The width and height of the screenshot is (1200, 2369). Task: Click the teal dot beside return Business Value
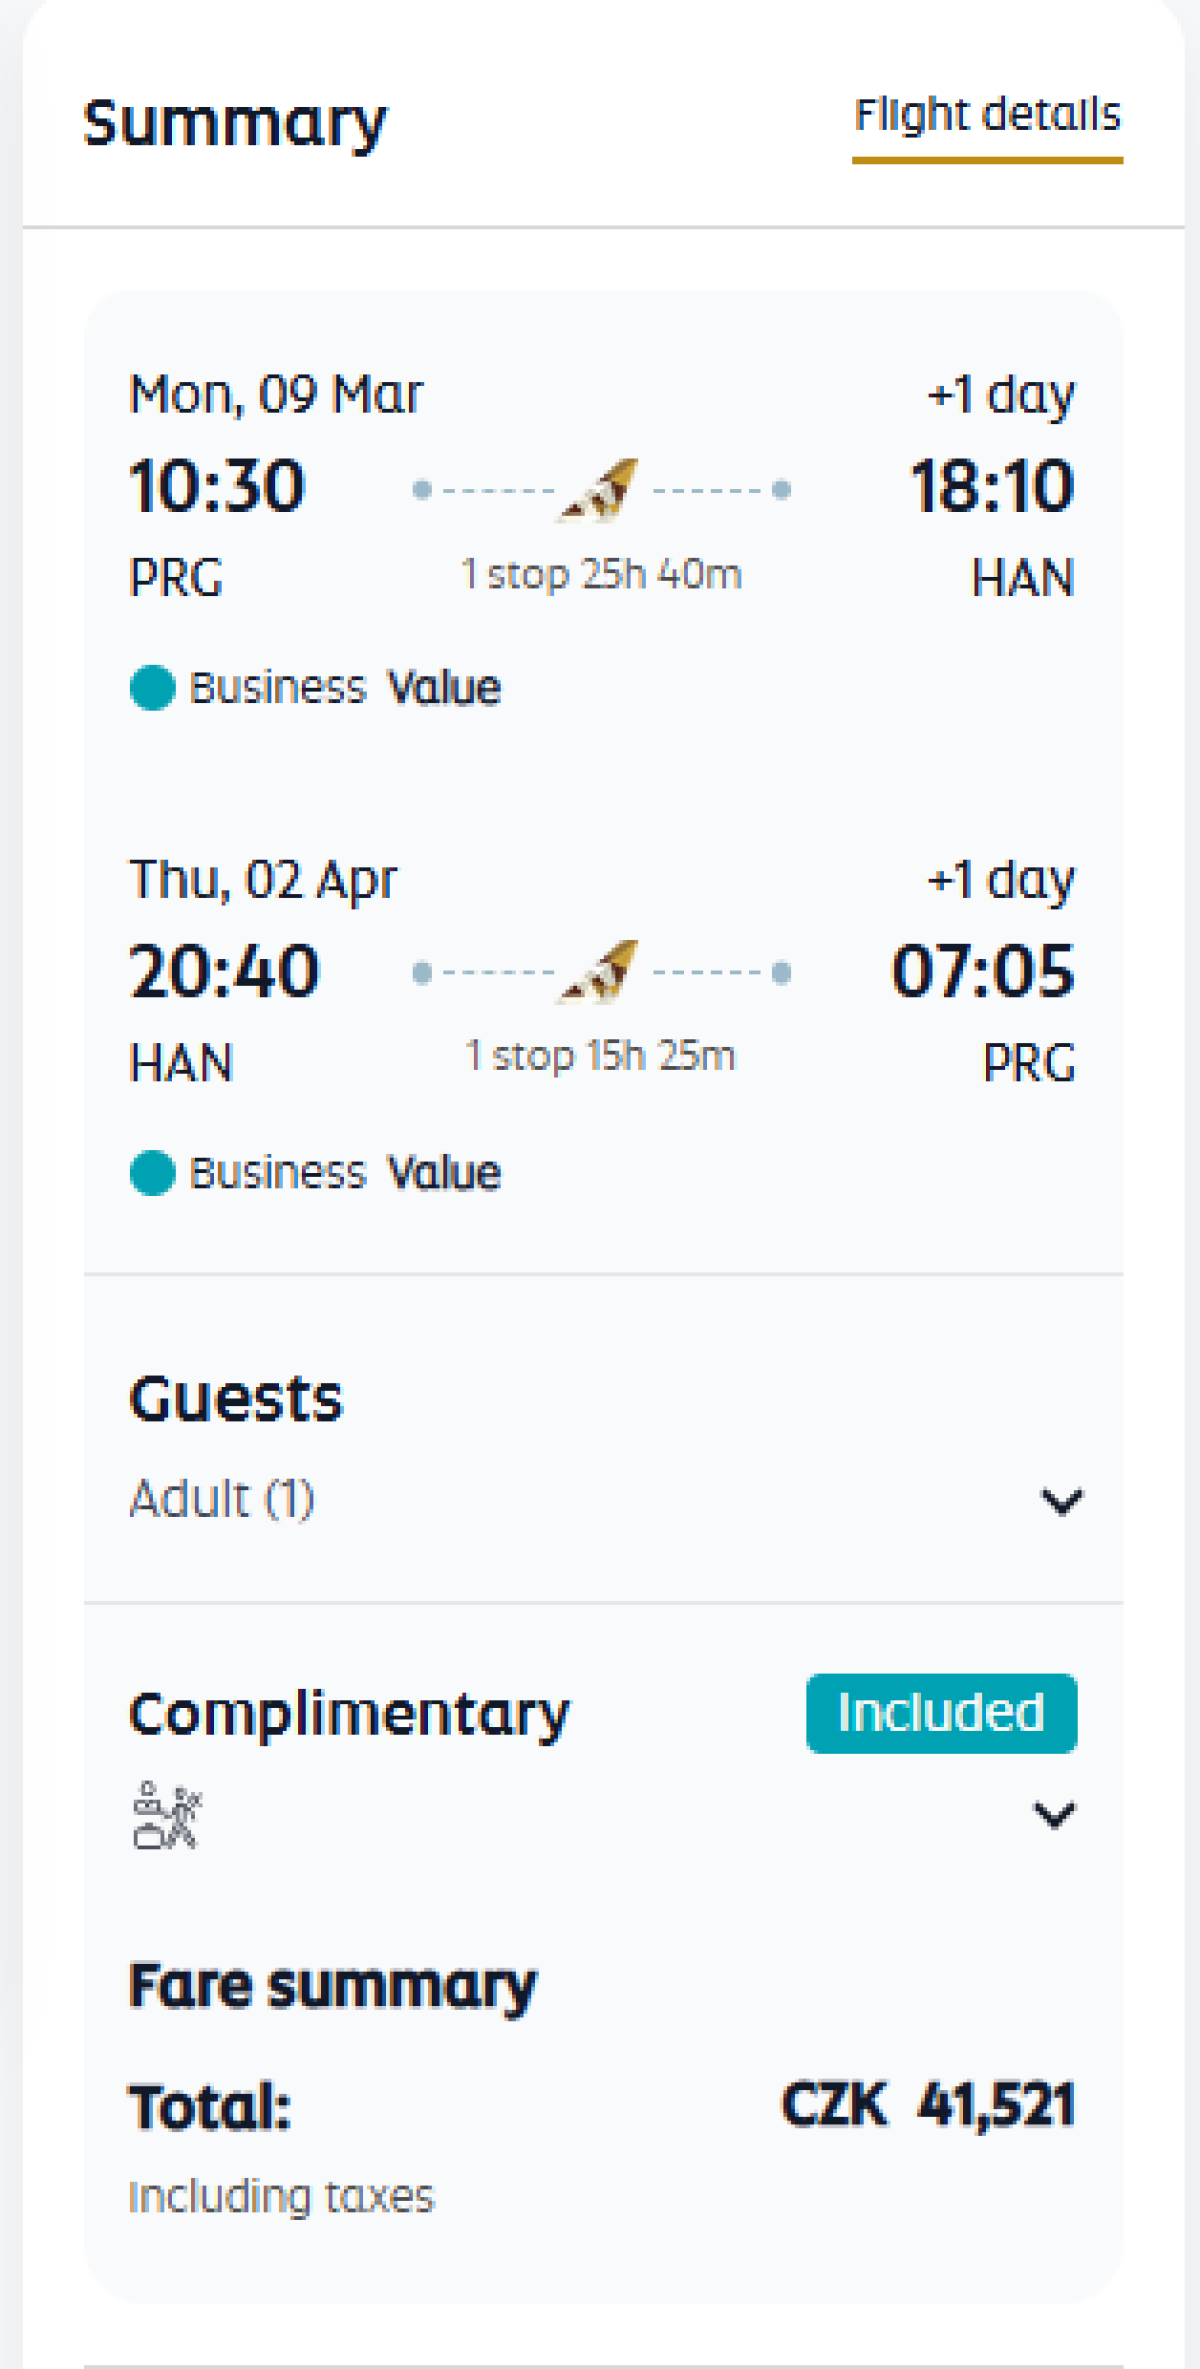point(153,1172)
